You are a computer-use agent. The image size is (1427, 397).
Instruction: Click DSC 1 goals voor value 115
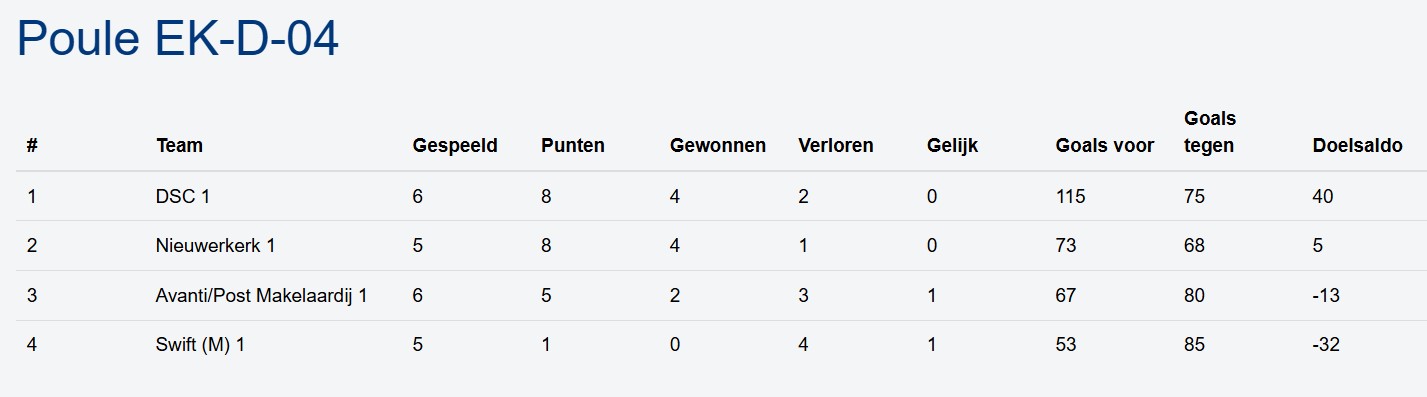point(1070,196)
